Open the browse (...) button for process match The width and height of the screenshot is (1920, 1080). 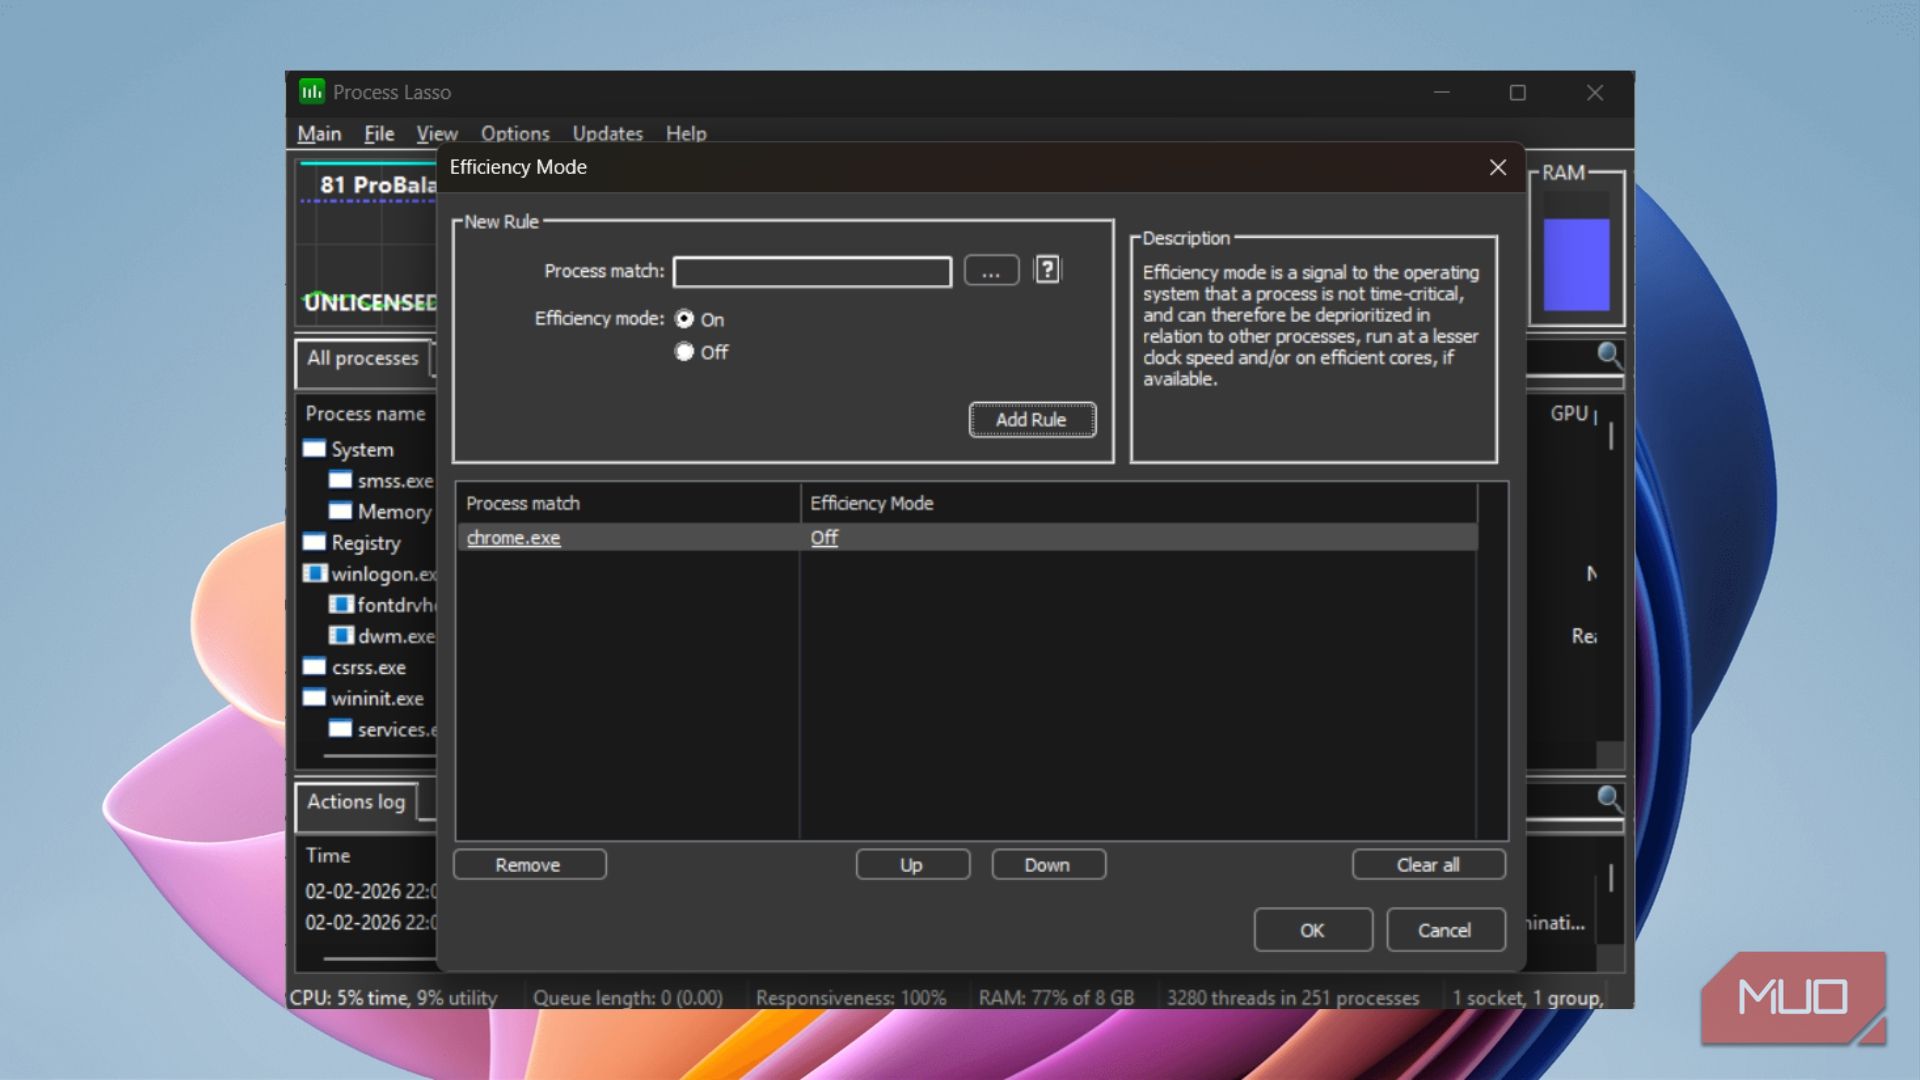pos(991,271)
